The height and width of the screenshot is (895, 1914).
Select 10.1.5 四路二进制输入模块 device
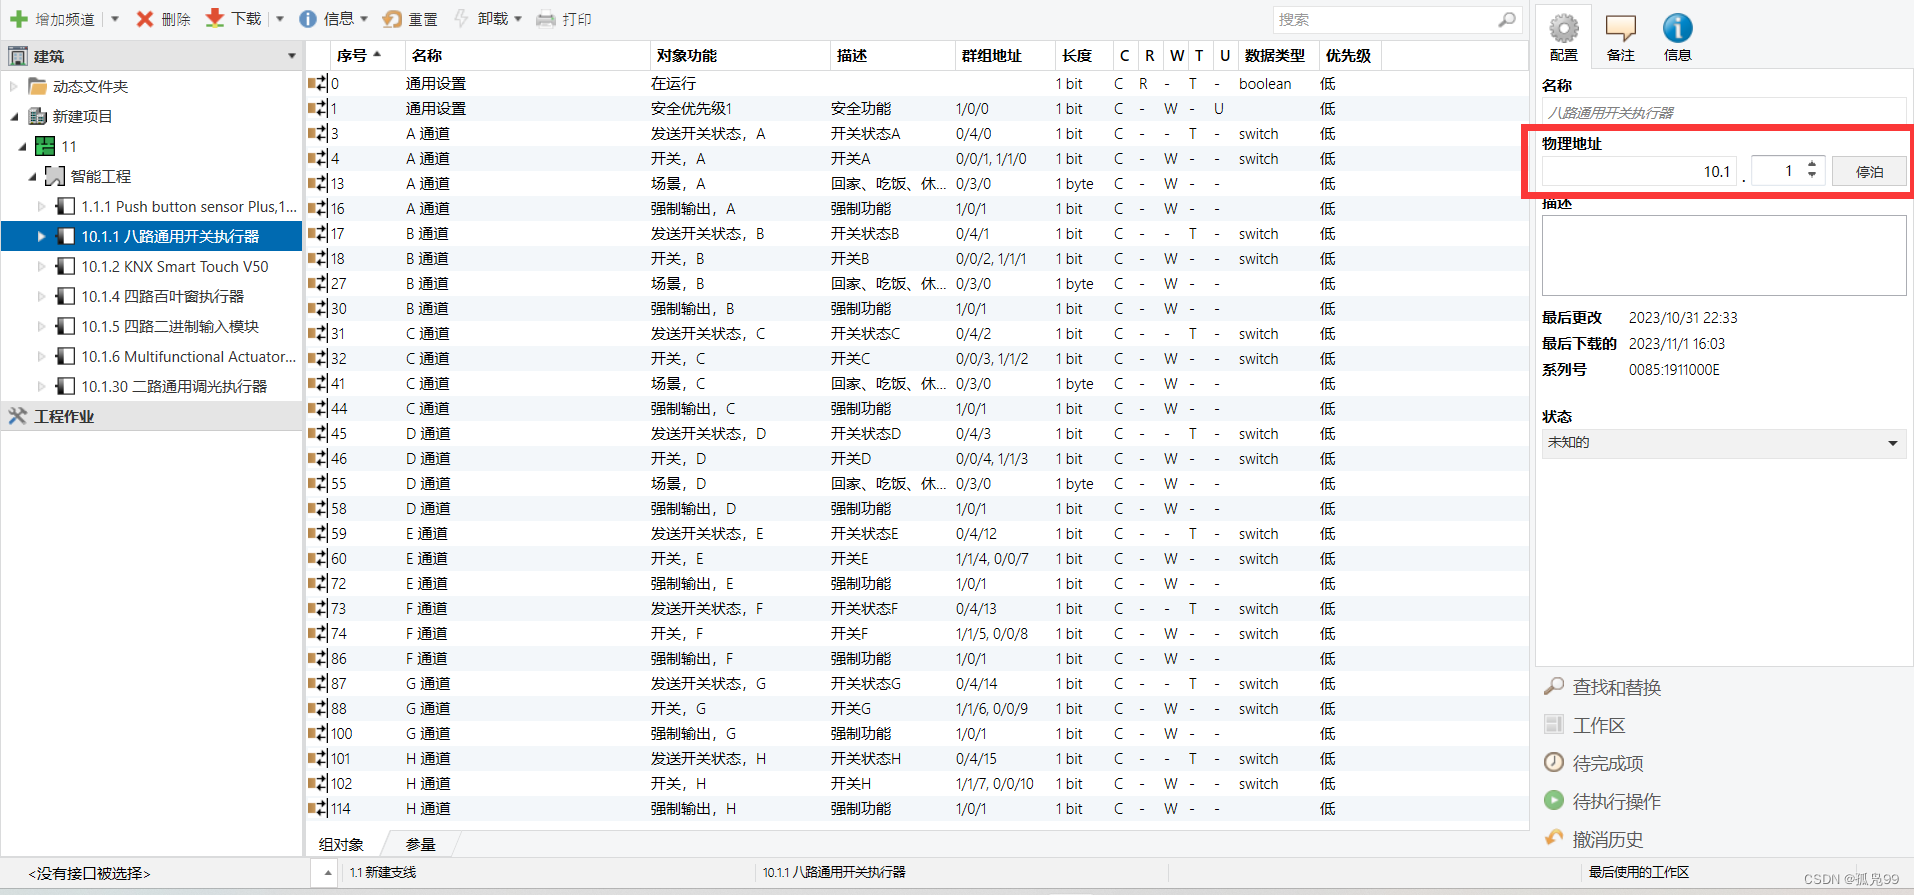(x=170, y=326)
